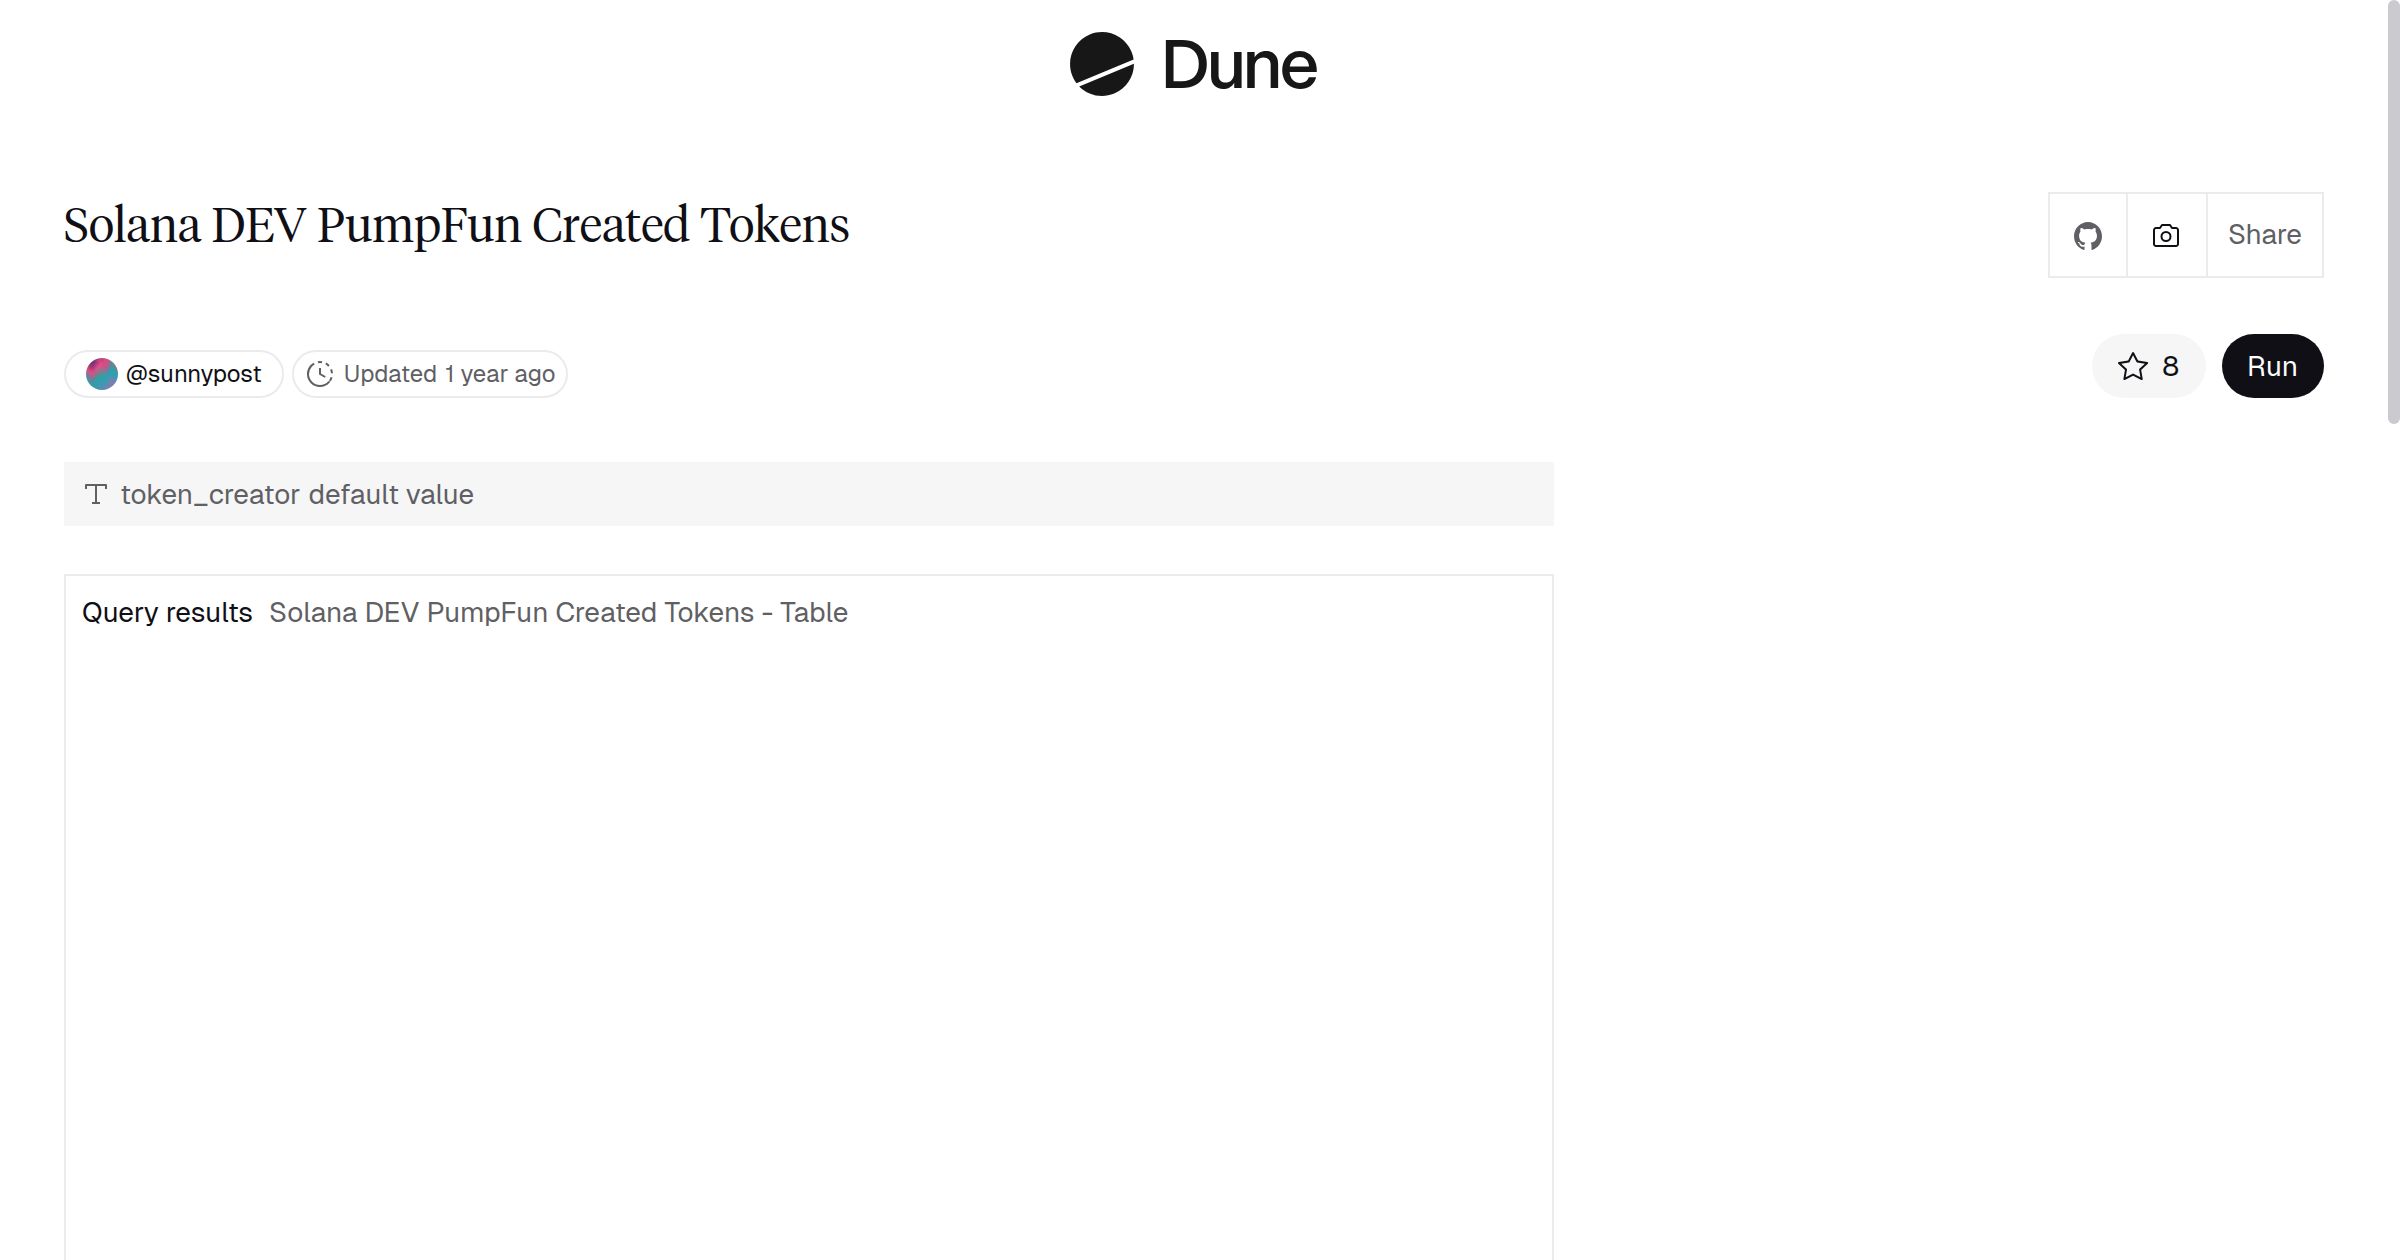Open the Updated 1 year ago details

click(x=428, y=374)
